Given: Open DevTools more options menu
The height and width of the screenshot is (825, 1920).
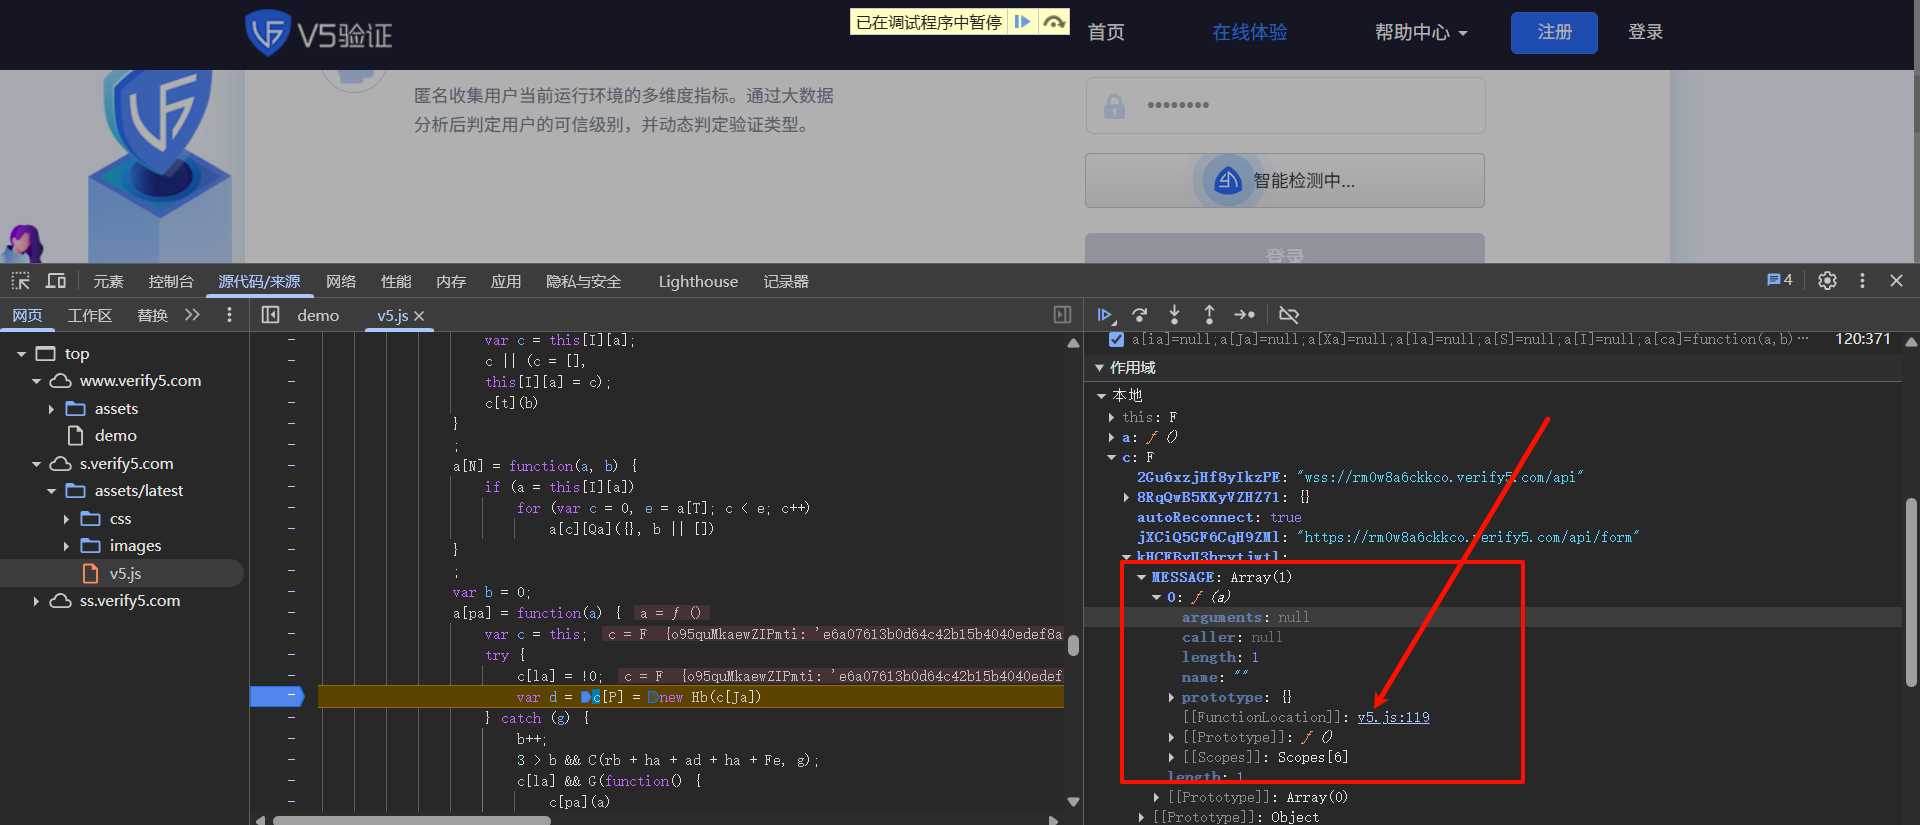Looking at the screenshot, I should (1862, 281).
